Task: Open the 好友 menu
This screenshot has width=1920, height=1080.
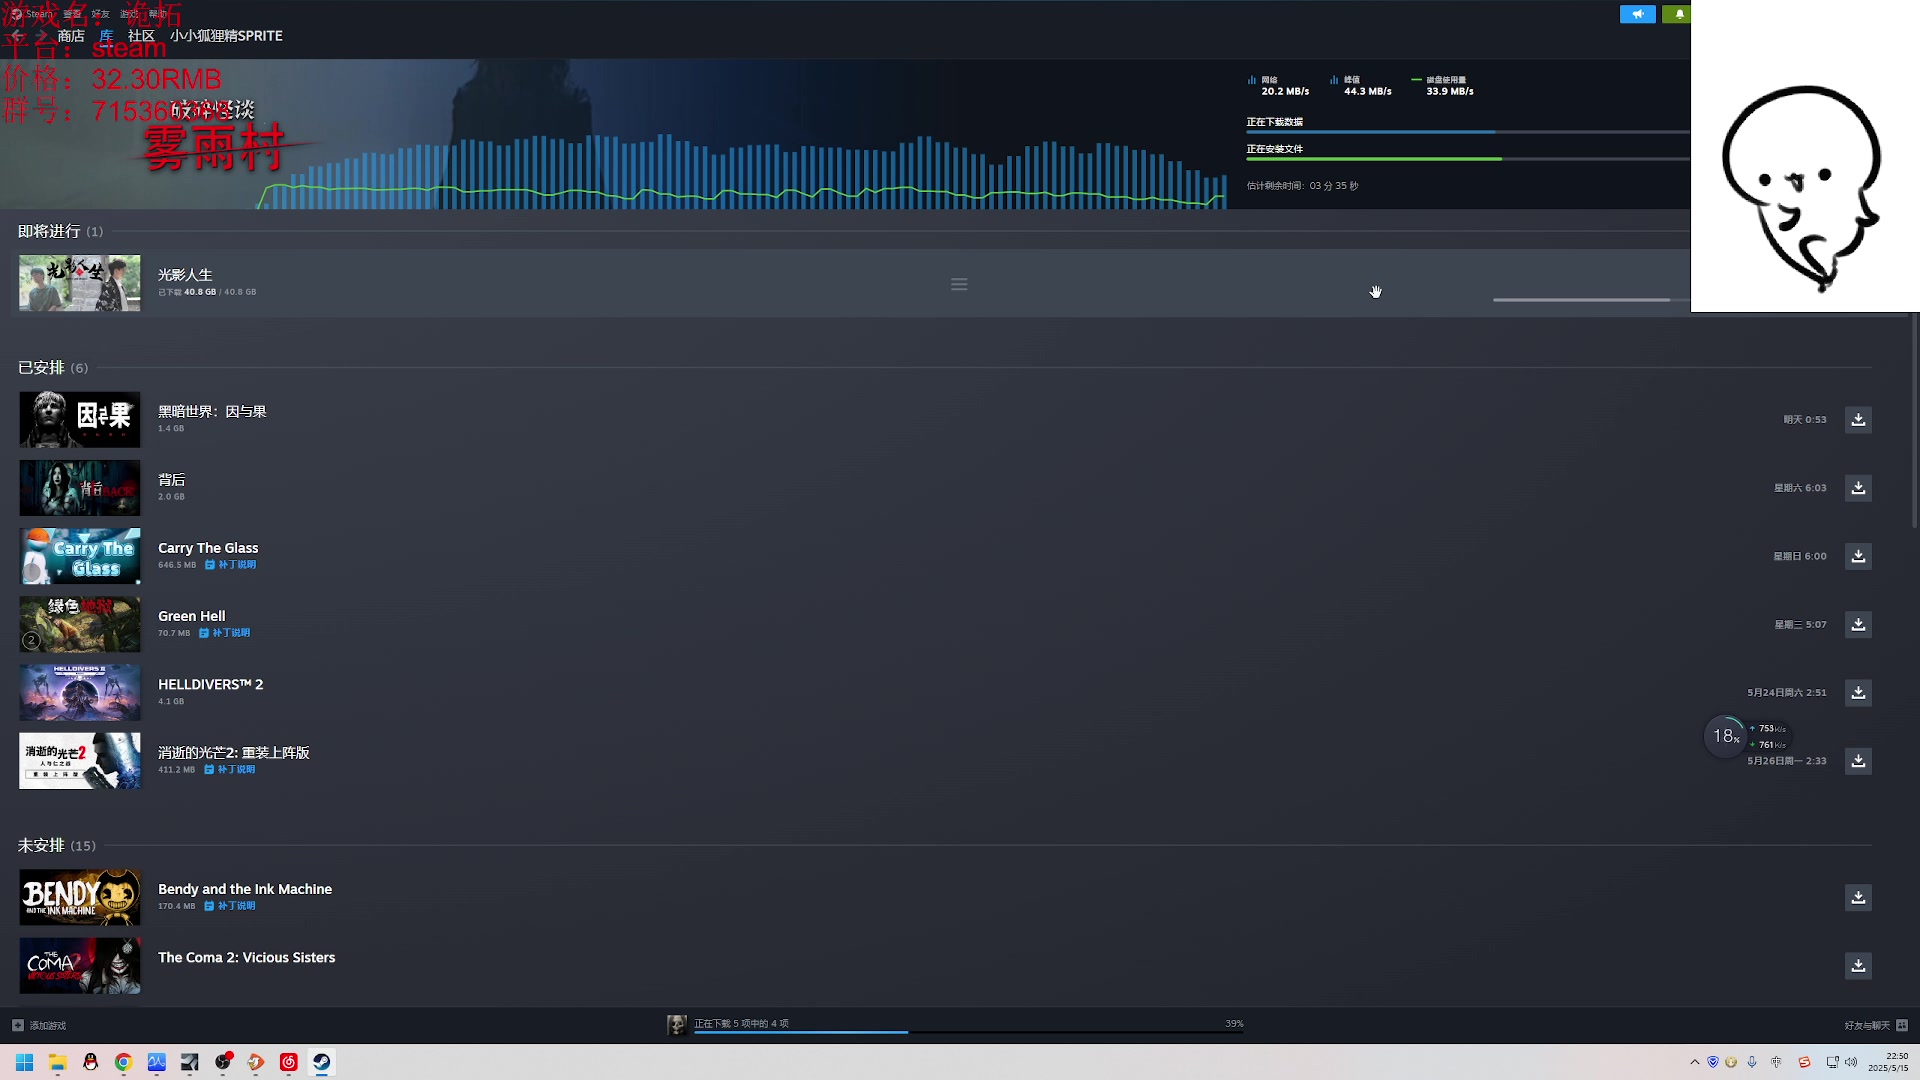Action: (101, 14)
